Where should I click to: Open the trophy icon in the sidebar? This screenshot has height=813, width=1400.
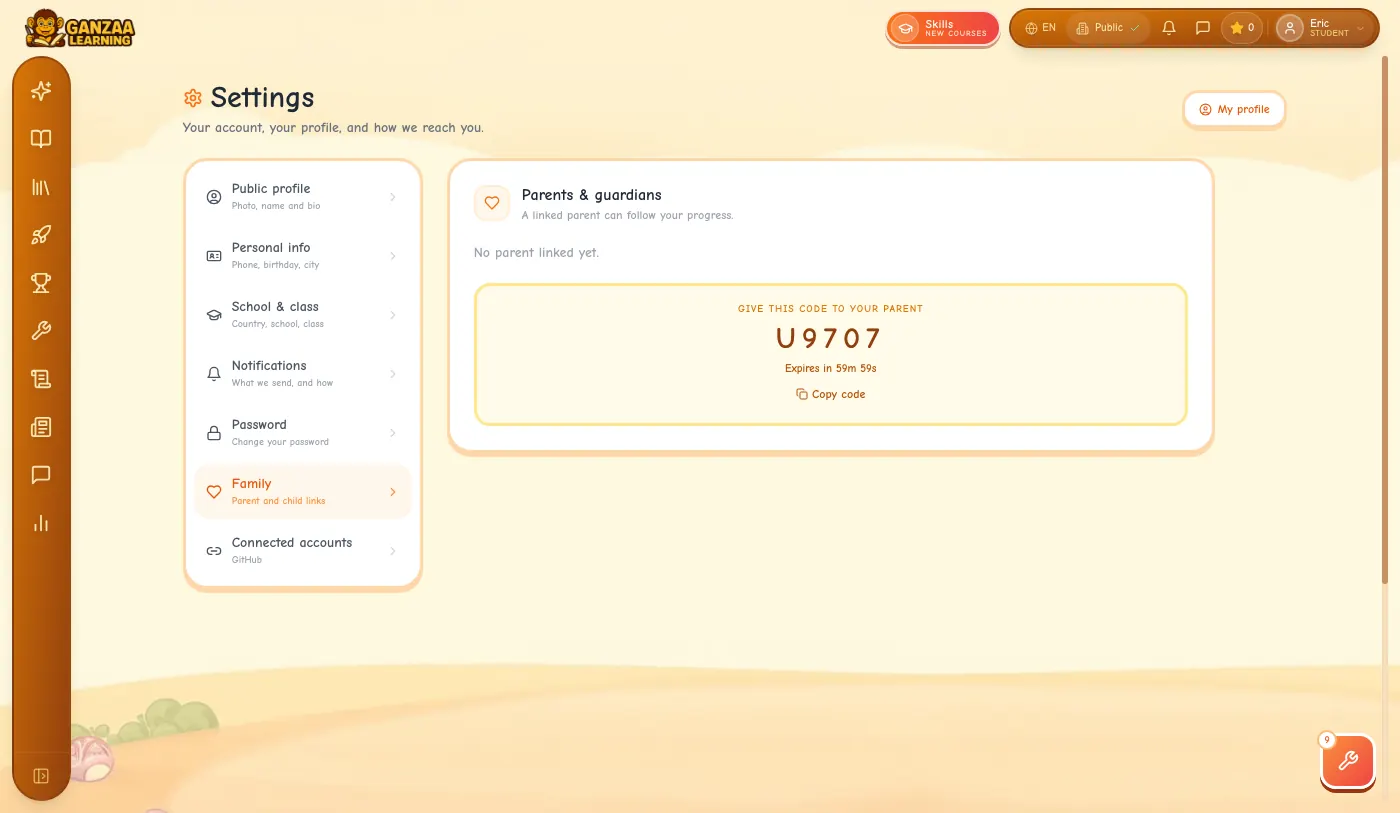point(41,283)
